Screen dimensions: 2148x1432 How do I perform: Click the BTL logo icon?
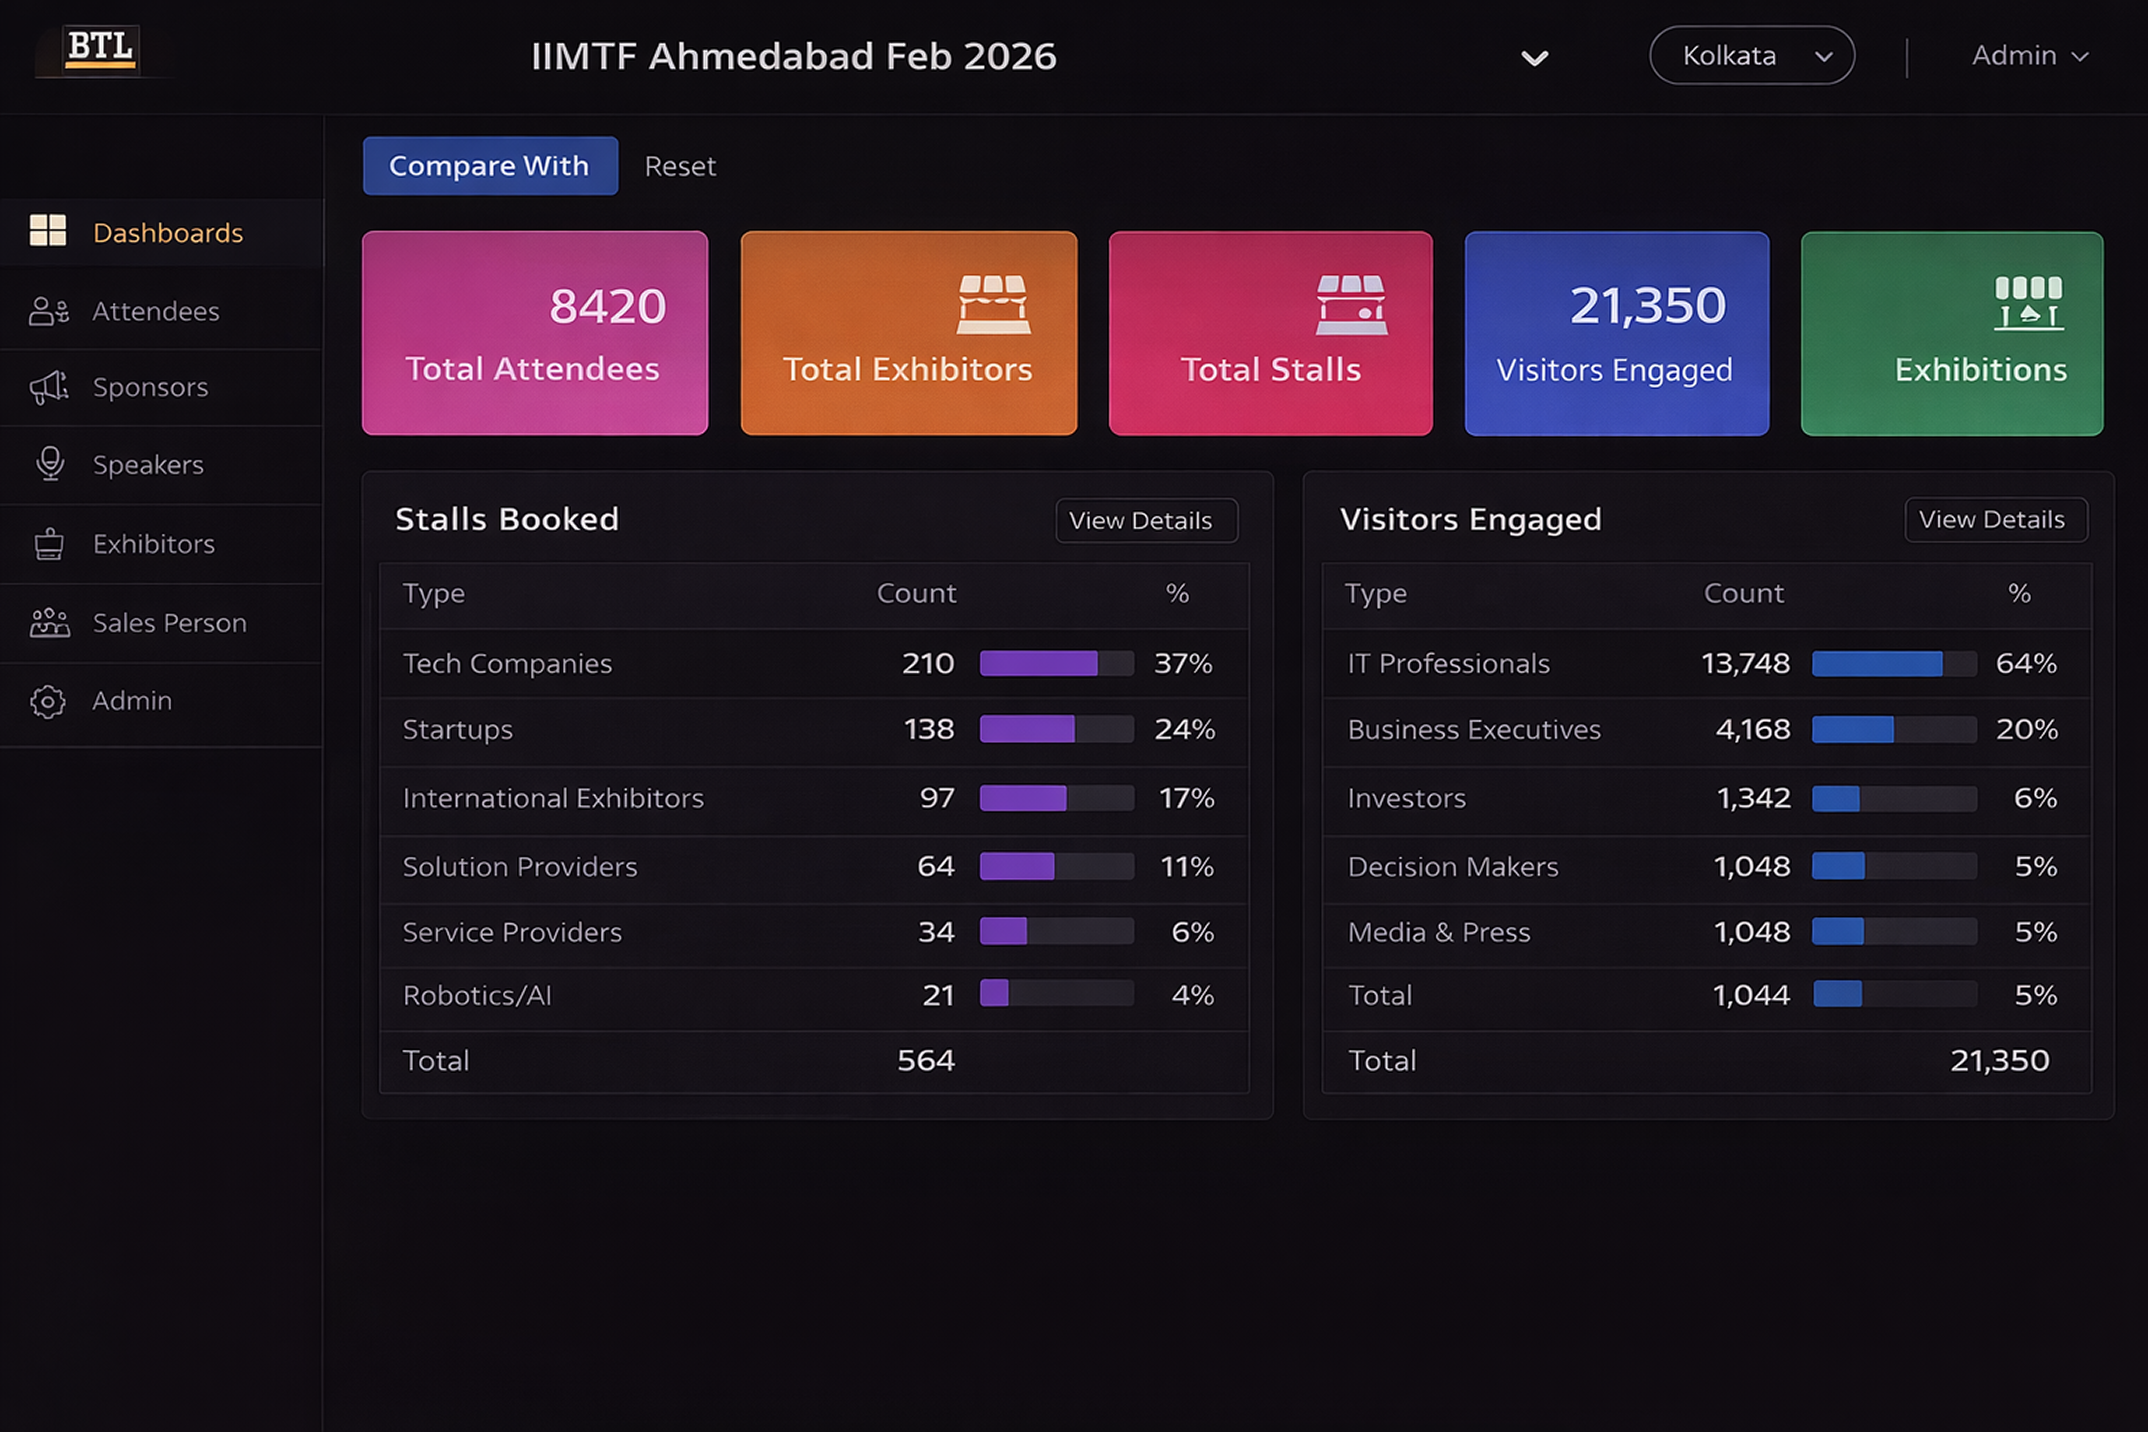100,49
